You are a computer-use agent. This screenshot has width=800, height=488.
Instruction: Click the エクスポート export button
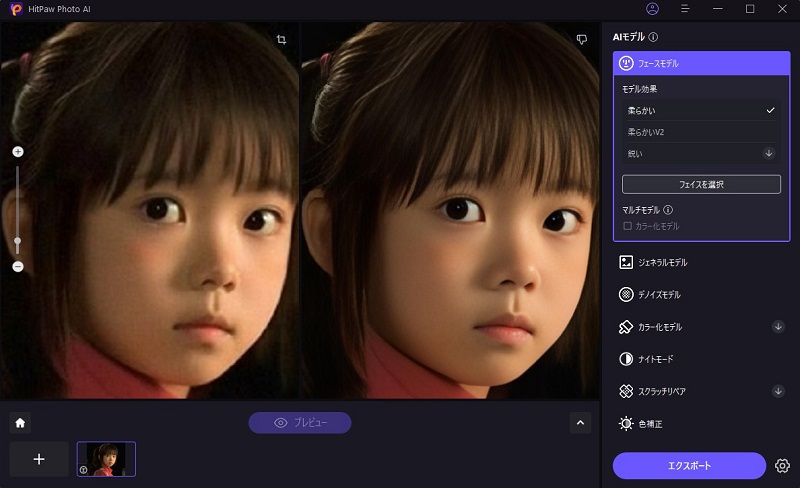point(689,466)
